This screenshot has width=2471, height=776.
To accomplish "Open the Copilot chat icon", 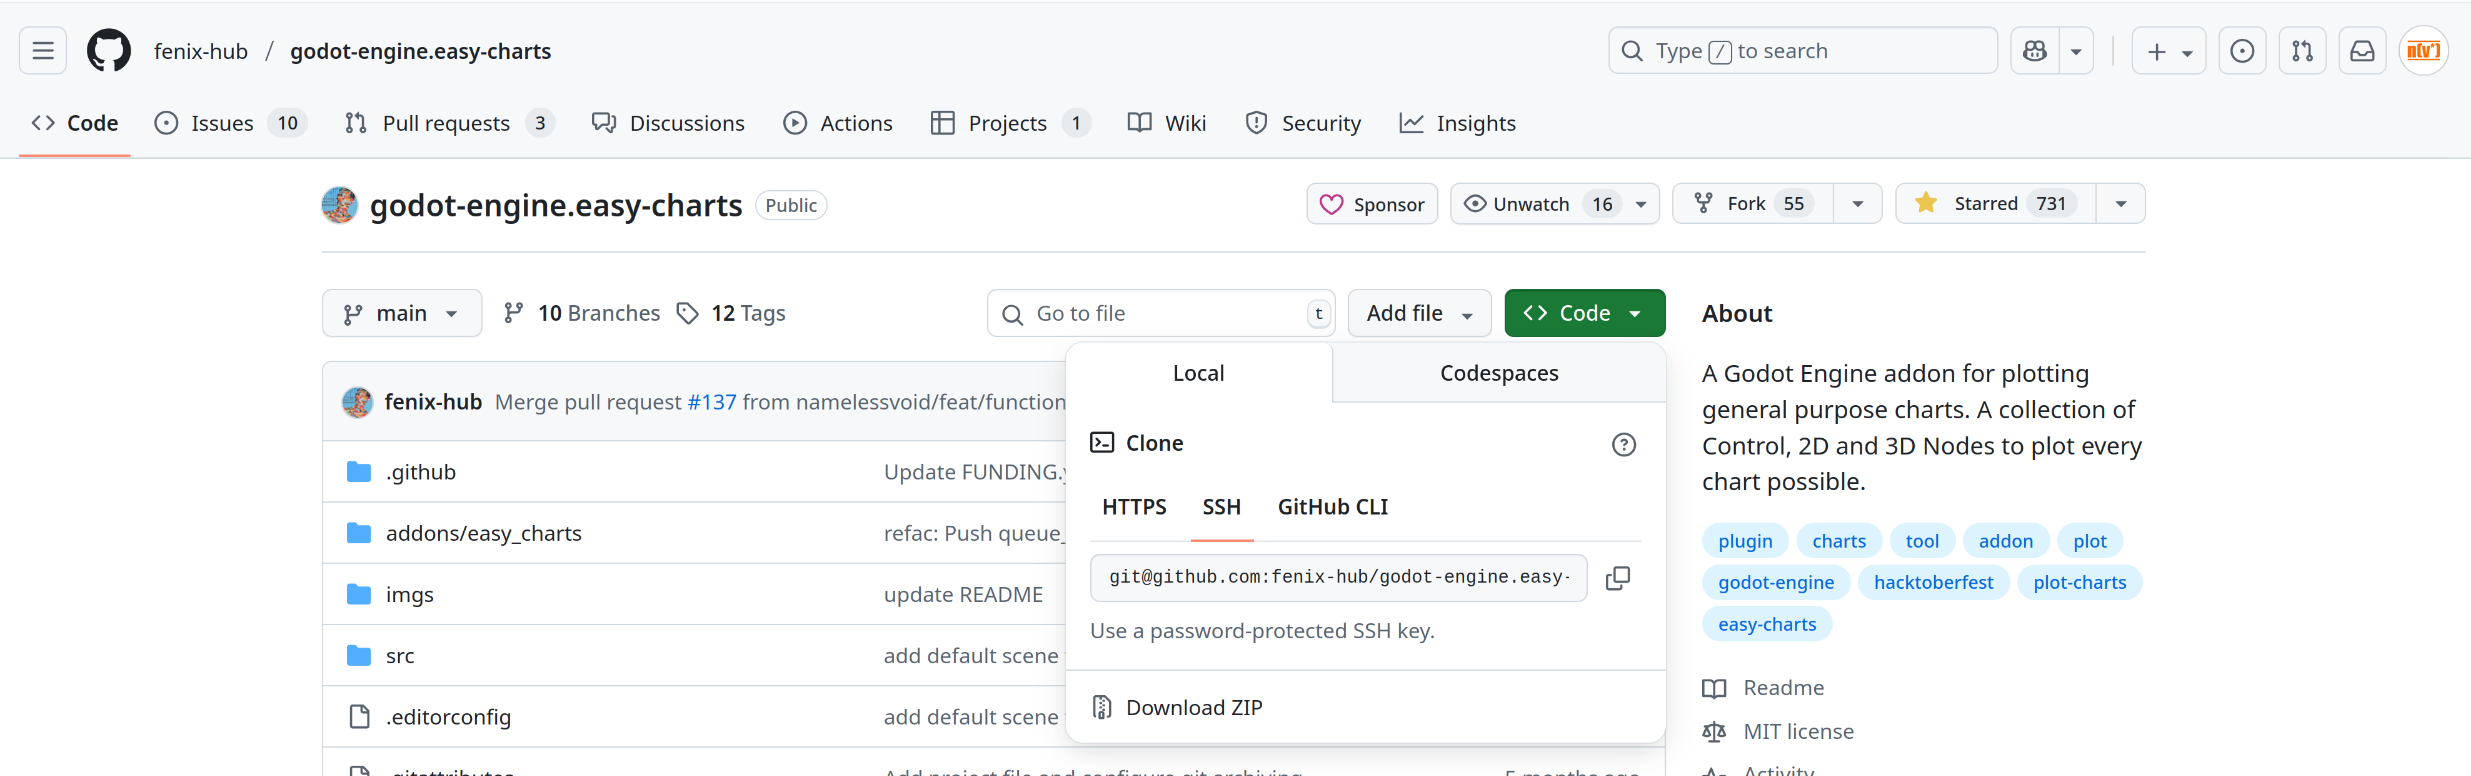I will pyautogui.click(x=2035, y=51).
